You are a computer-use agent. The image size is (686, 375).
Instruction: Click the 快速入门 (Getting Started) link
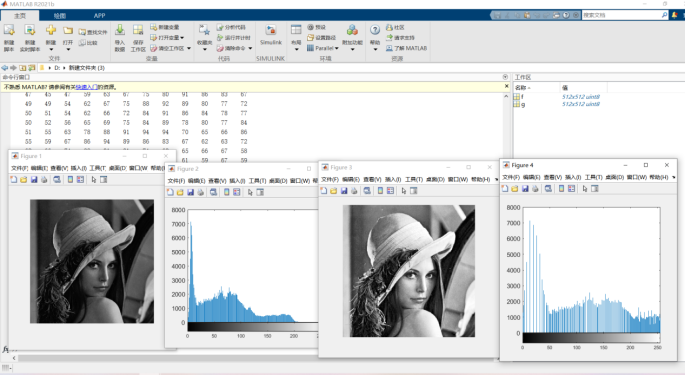[86, 87]
